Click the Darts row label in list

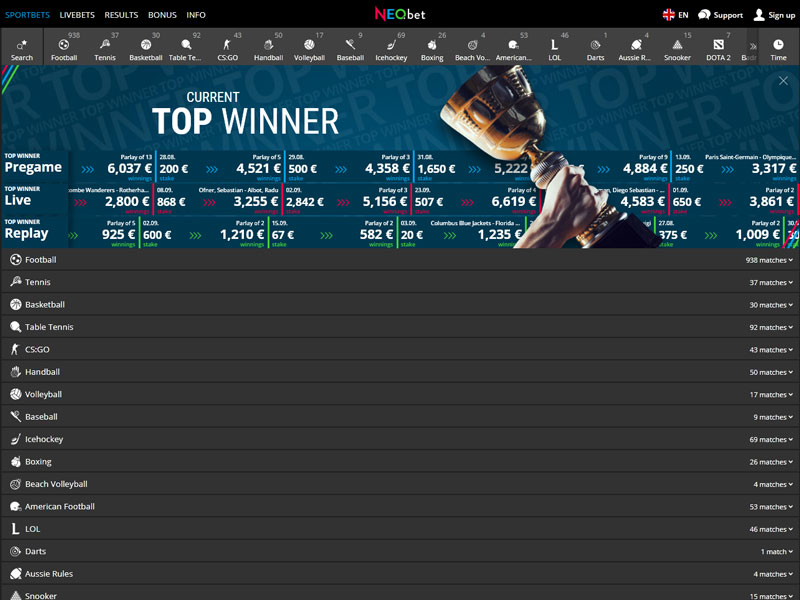pyautogui.click(x=35, y=552)
